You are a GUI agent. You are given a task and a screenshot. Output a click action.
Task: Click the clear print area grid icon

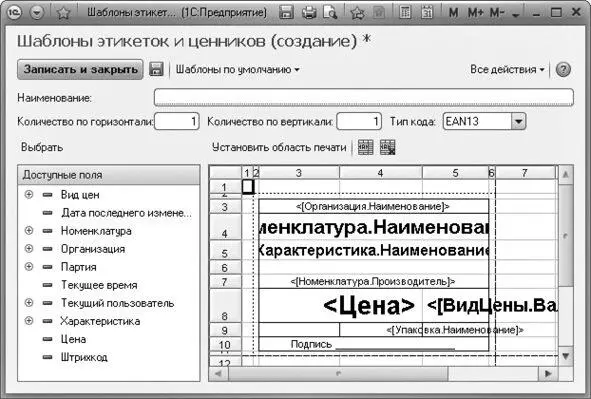click(387, 147)
